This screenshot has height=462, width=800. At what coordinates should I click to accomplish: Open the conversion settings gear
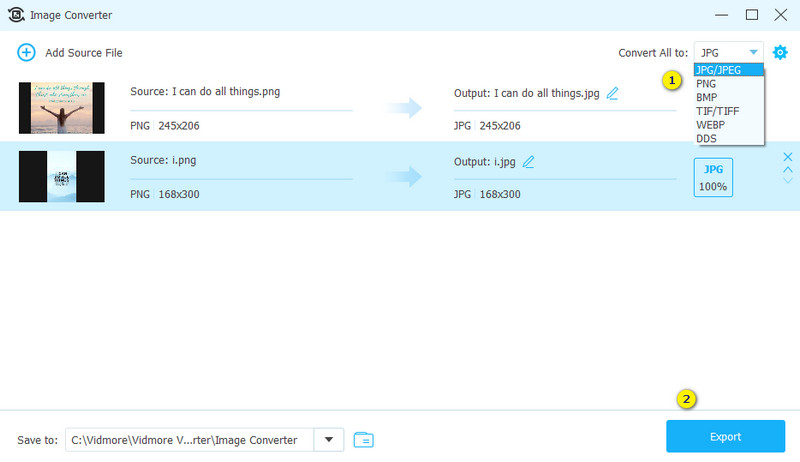click(781, 52)
